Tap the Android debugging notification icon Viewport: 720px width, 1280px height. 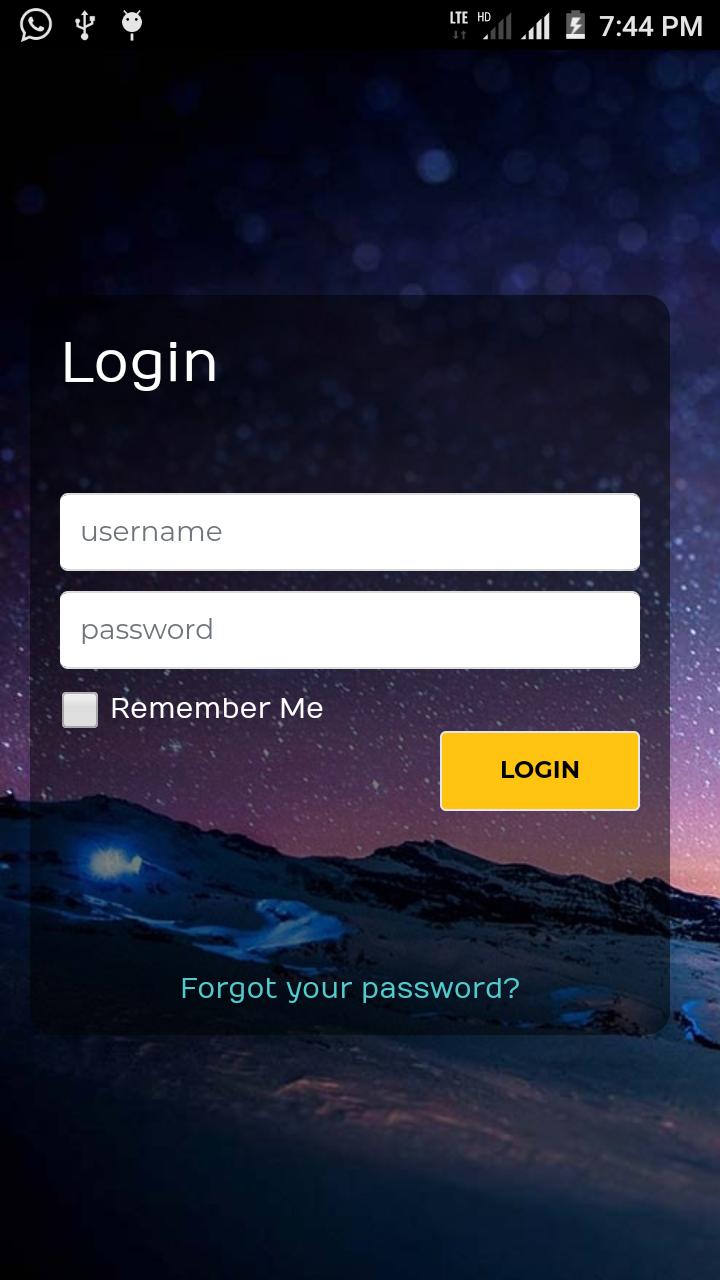(x=131, y=24)
